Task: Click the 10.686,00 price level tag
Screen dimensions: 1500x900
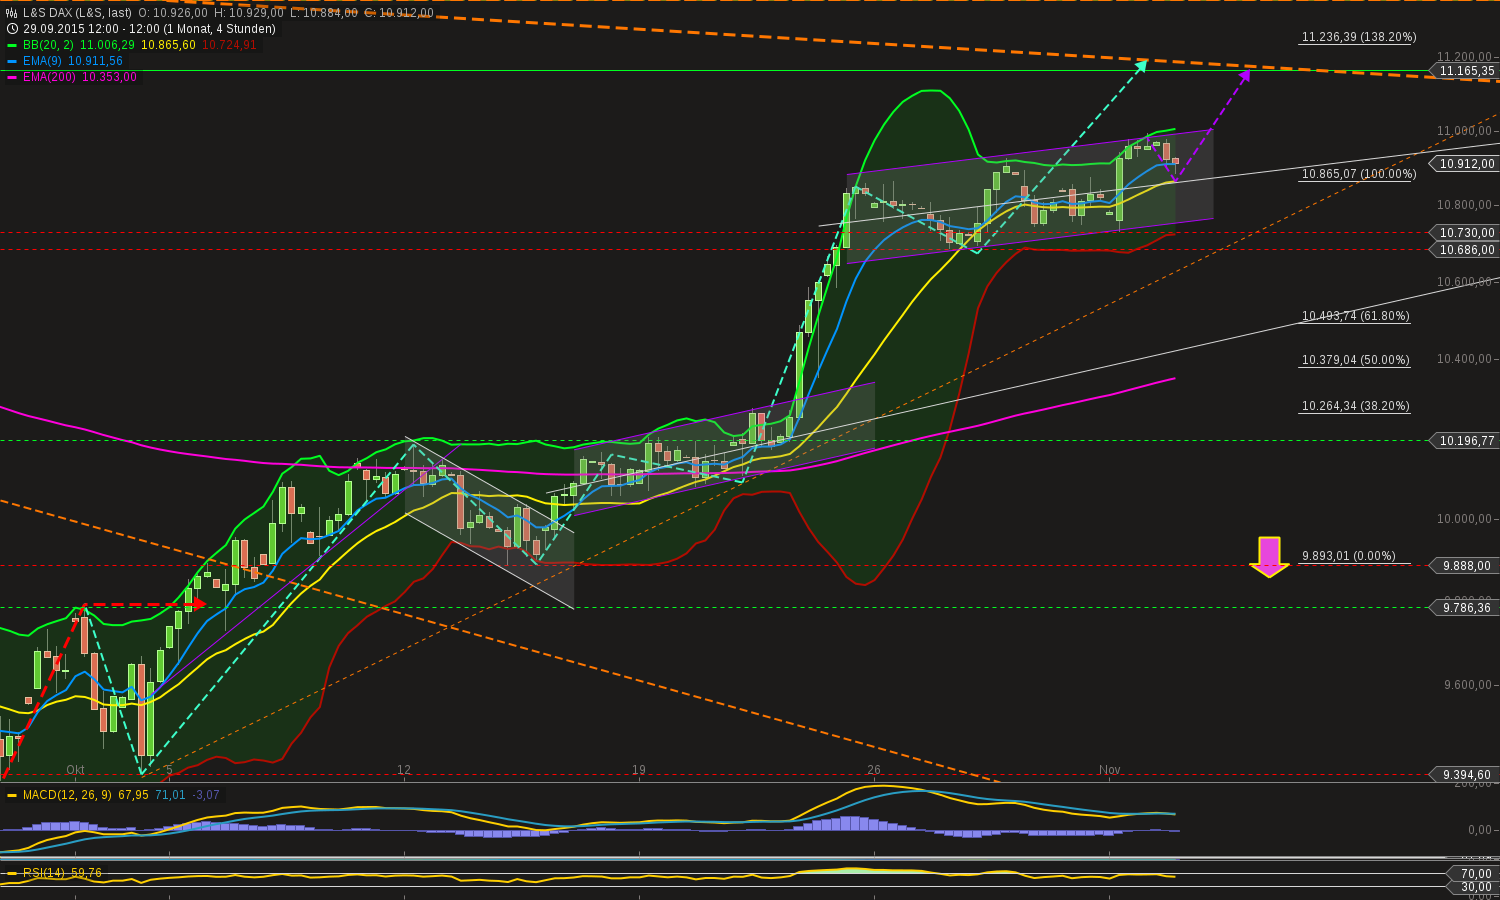Action: coord(1464,250)
